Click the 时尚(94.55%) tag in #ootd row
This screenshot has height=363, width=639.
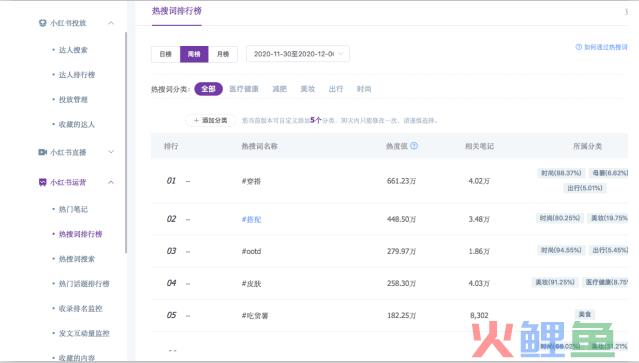pos(561,250)
